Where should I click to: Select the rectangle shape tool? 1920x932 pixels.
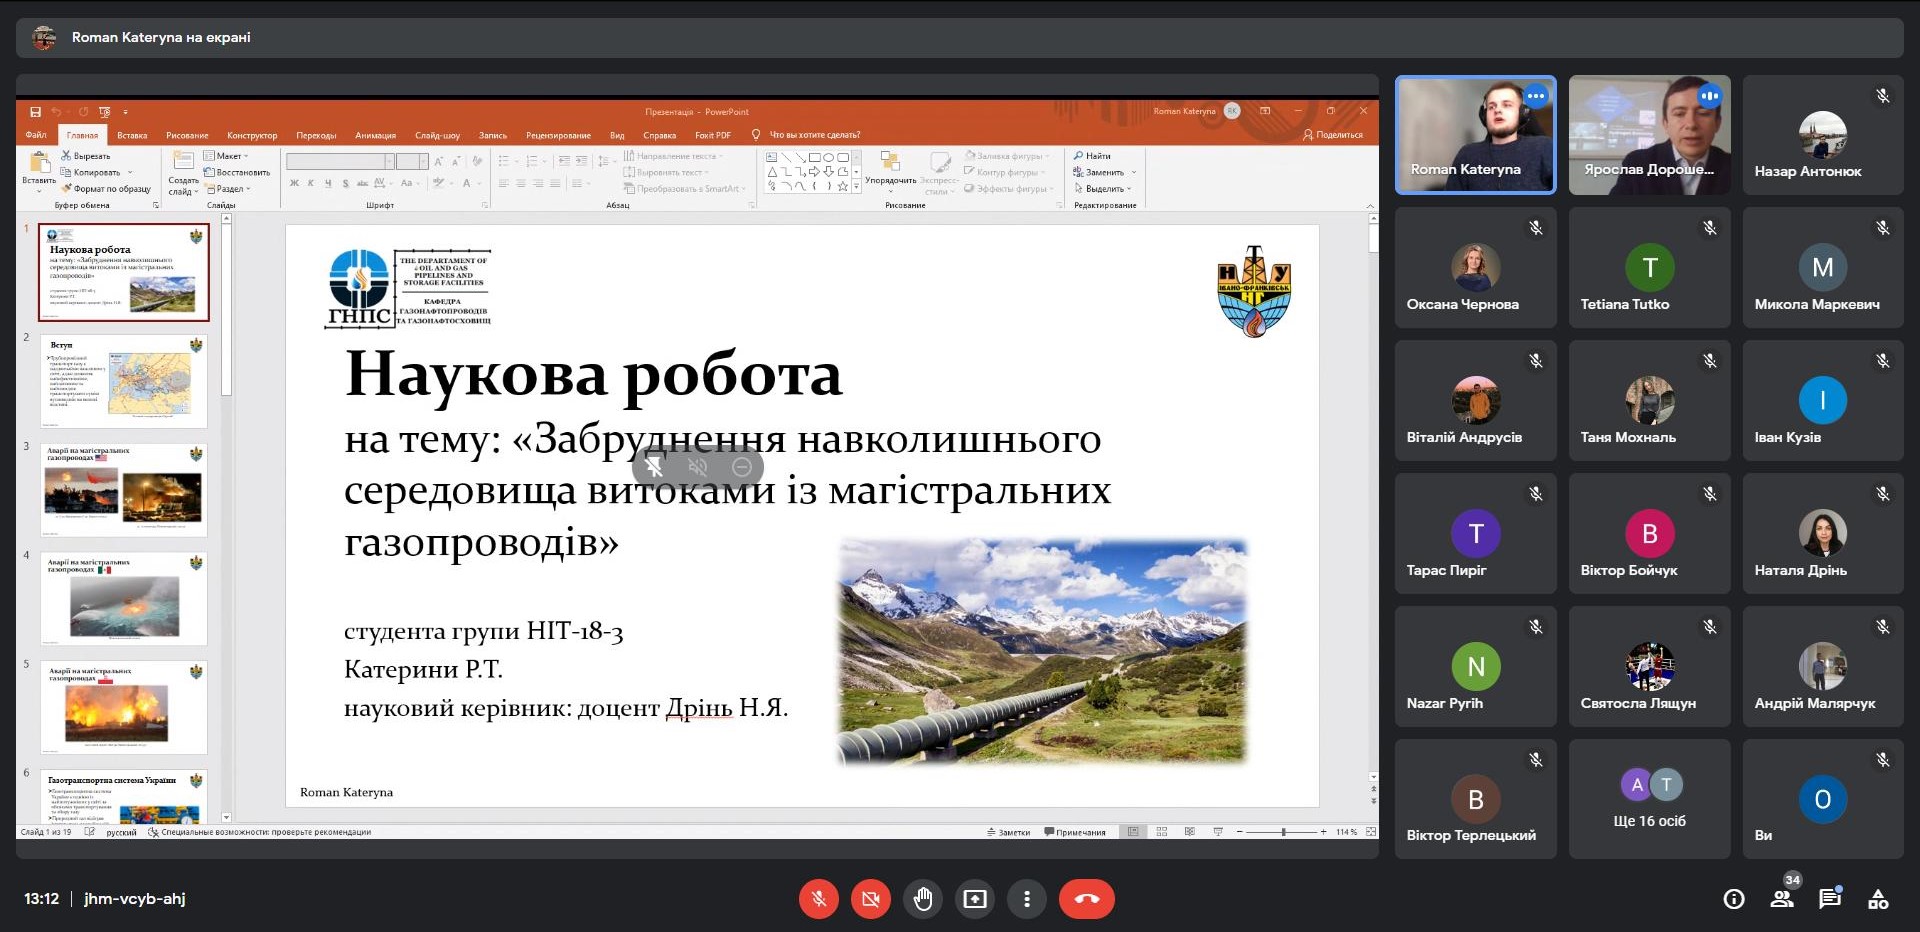(814, 158)
